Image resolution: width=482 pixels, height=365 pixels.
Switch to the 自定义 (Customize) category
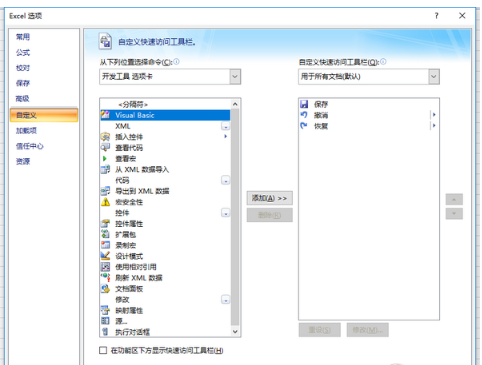[x=44, y=115]
